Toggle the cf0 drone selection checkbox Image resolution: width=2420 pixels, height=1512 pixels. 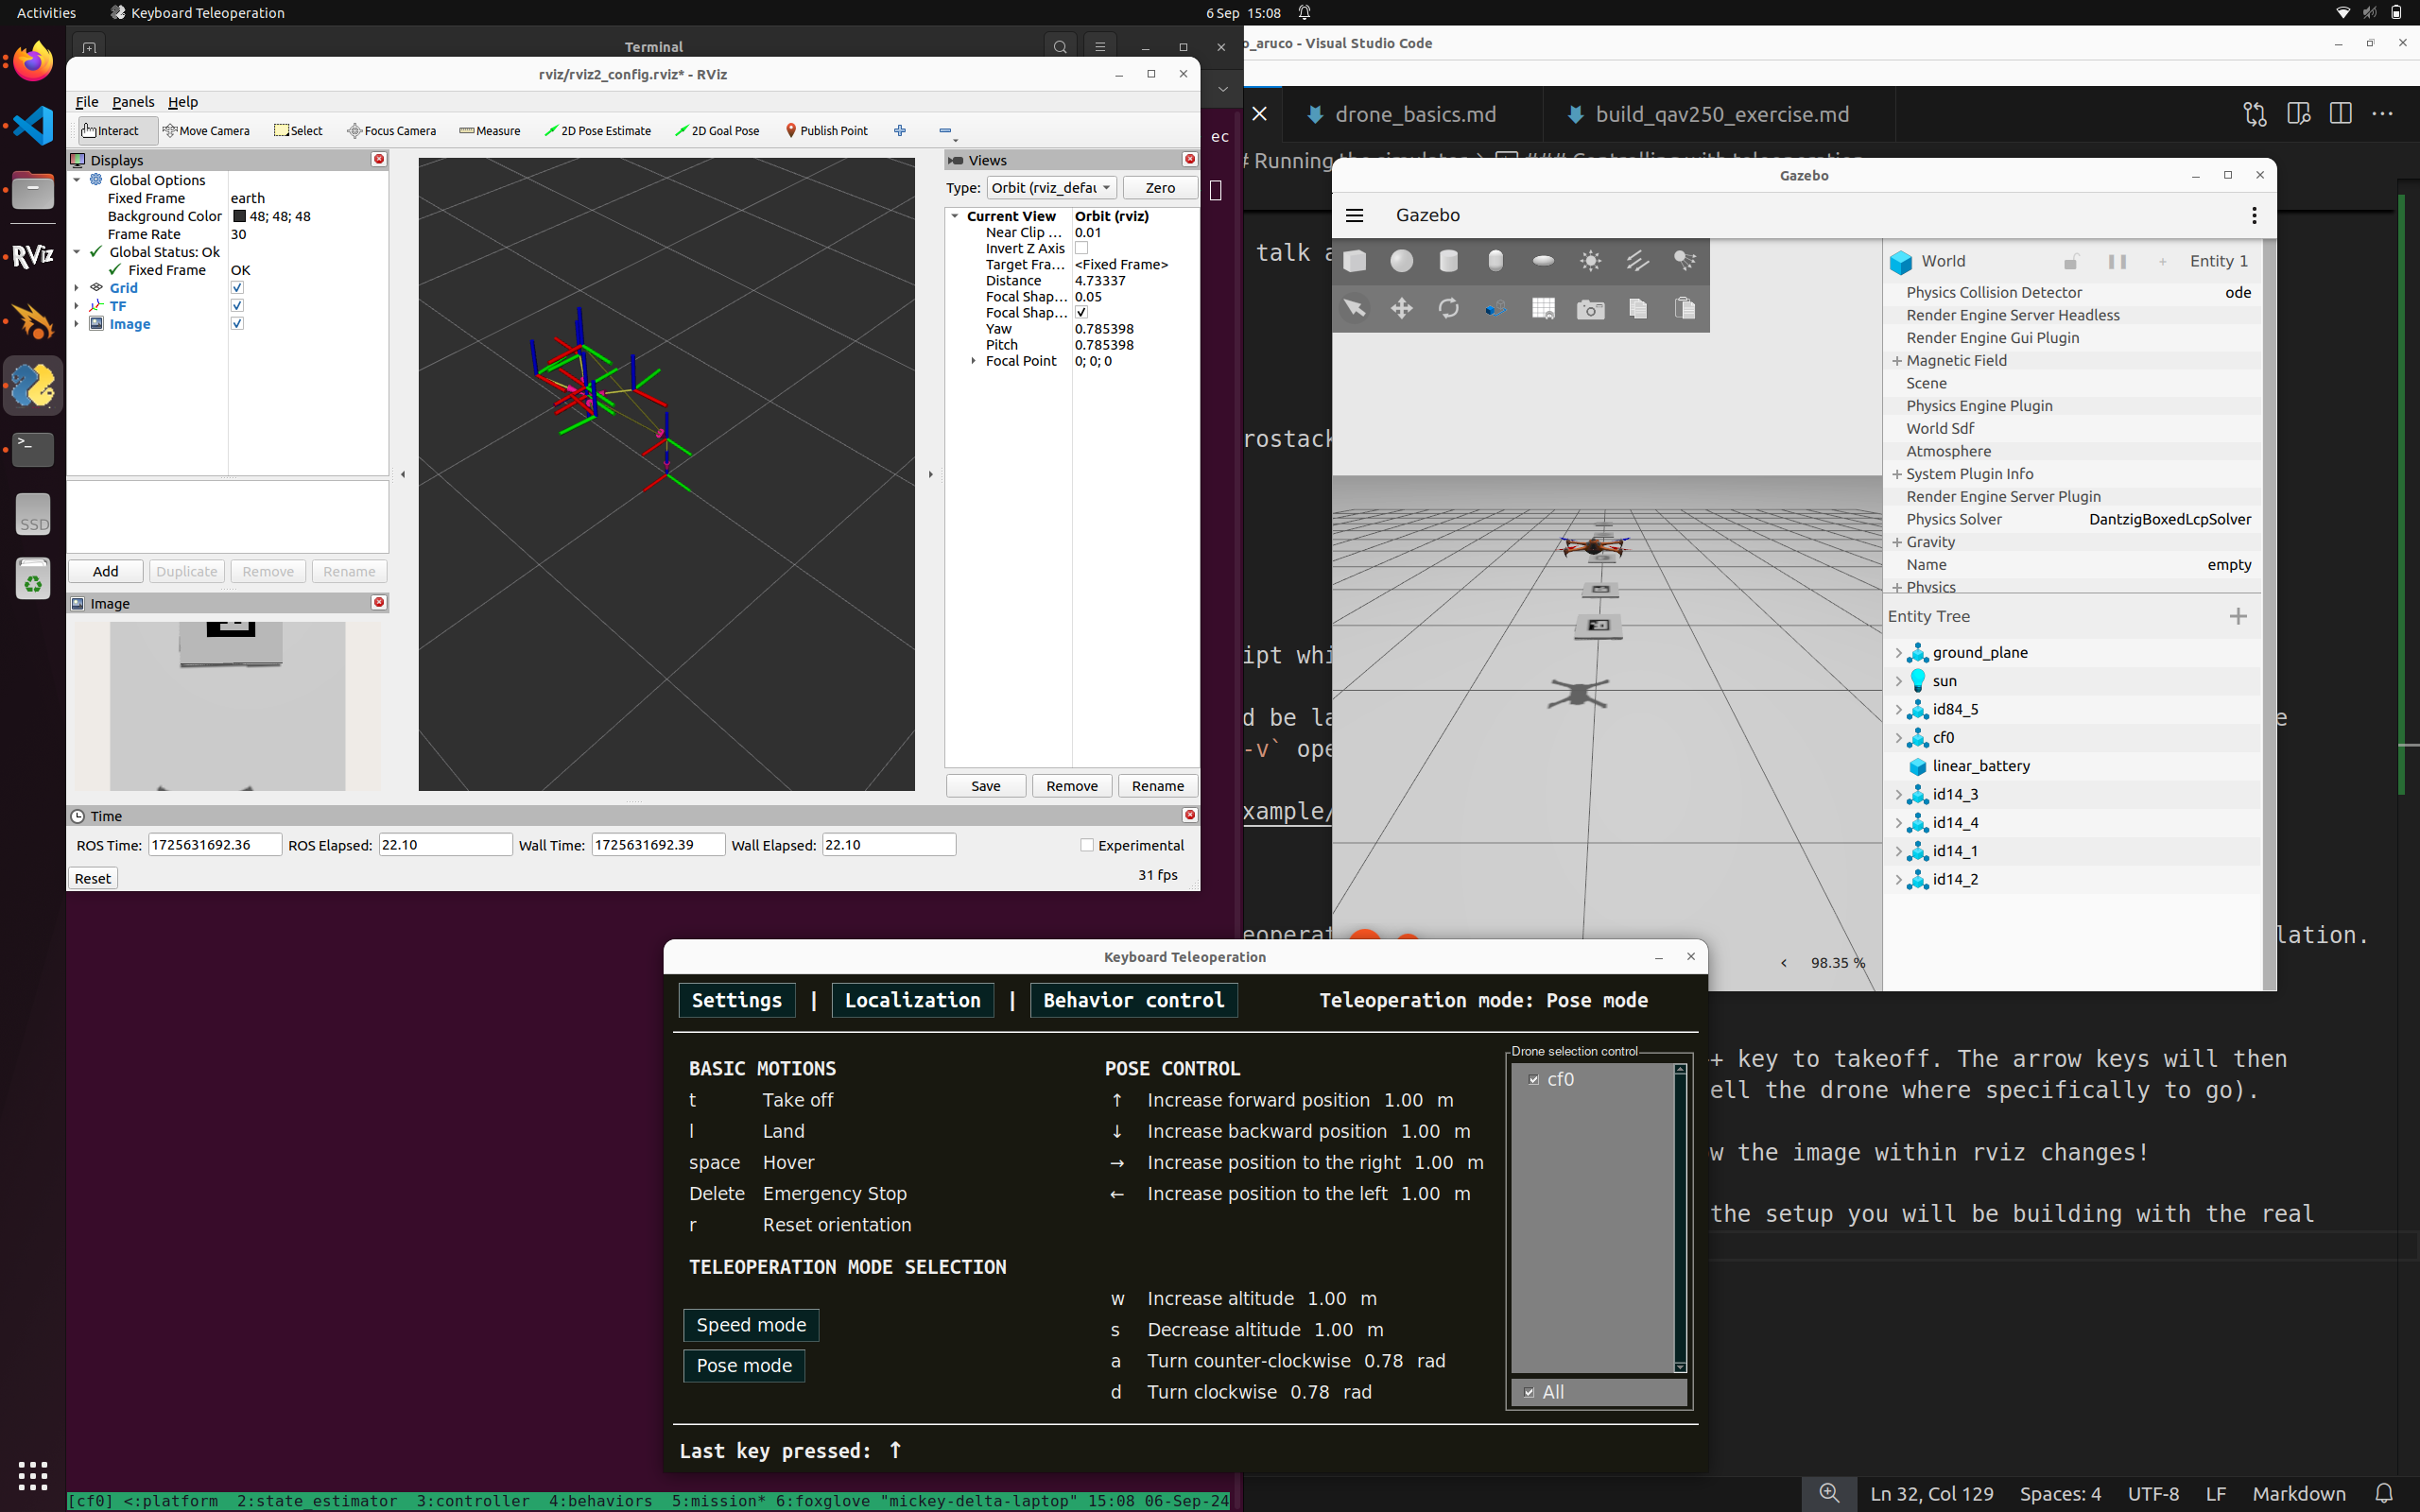[1534, 1079]
